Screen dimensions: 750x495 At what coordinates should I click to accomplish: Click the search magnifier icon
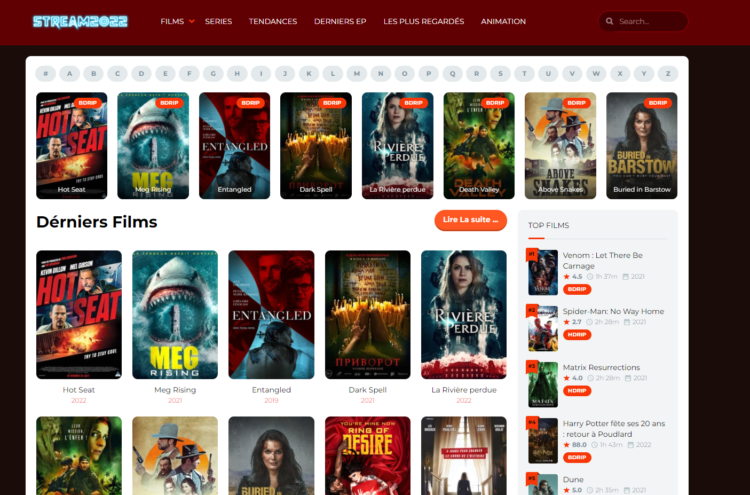tap(609, 22)
